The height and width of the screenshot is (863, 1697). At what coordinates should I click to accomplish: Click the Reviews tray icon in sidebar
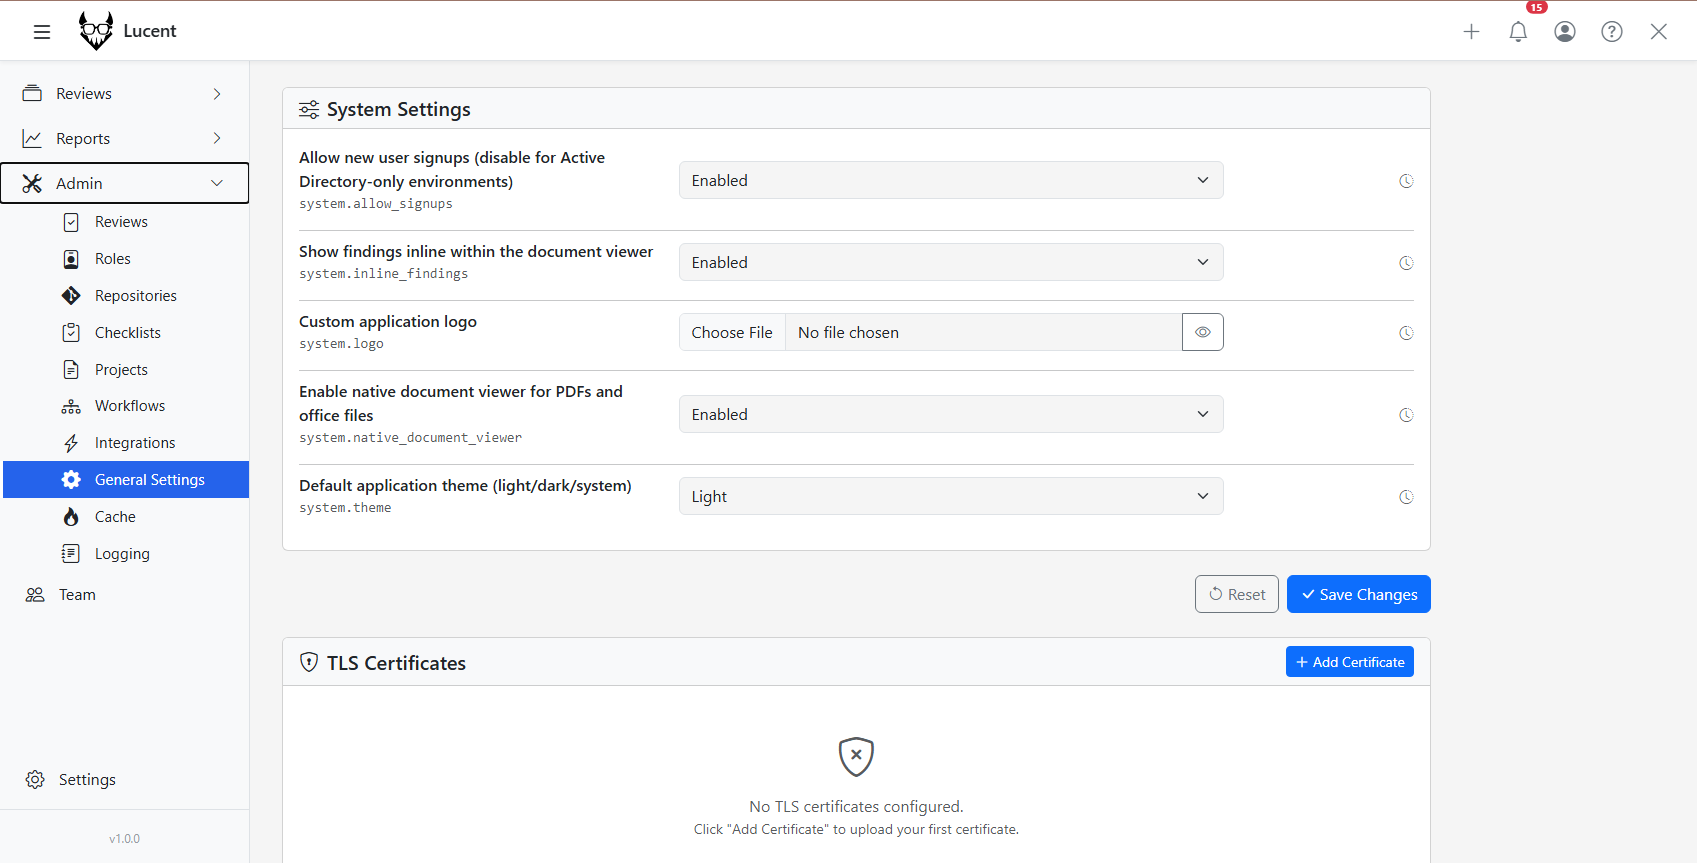(32, 93)
